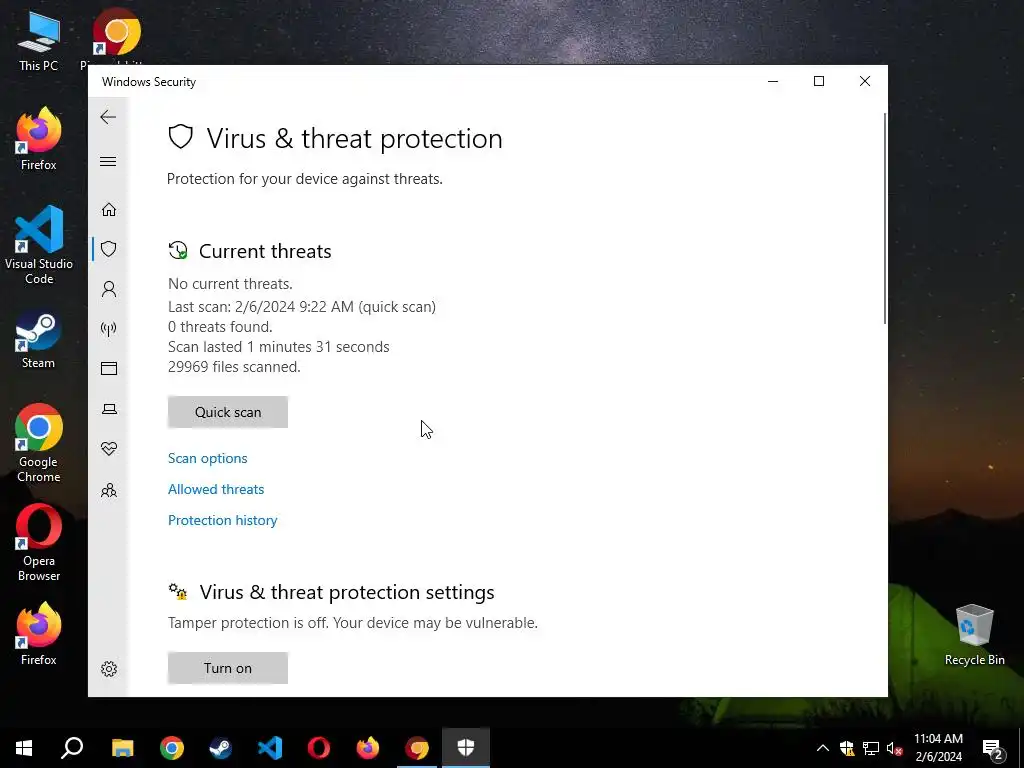Turn on tamper protection button

click(228, 668)
